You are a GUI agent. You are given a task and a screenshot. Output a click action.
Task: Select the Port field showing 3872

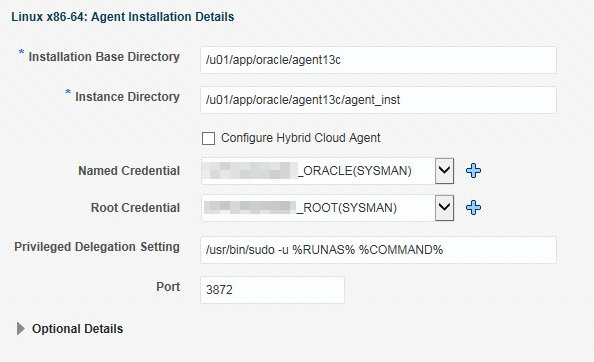(x=272, y=290)
